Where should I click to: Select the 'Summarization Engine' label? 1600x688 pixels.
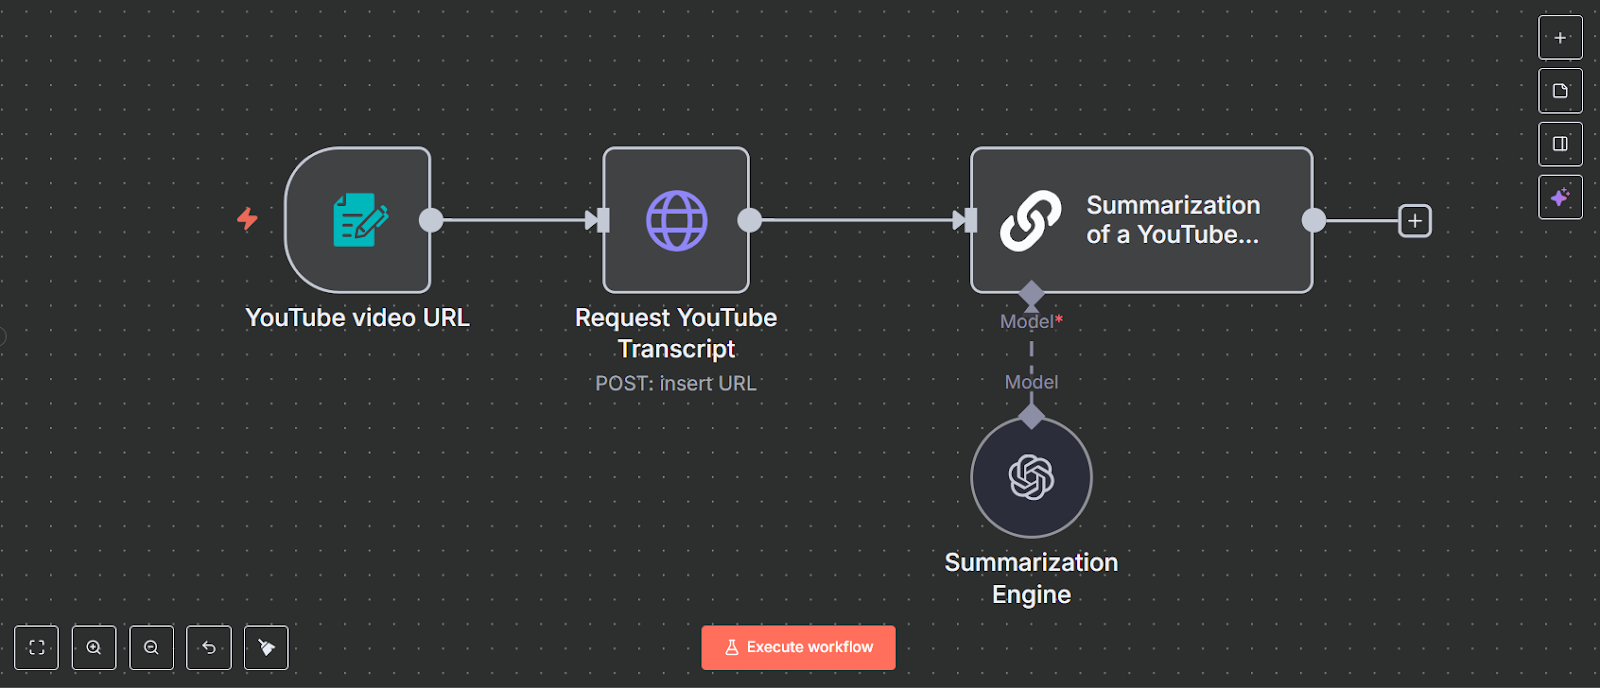(x=1031, y=578)
